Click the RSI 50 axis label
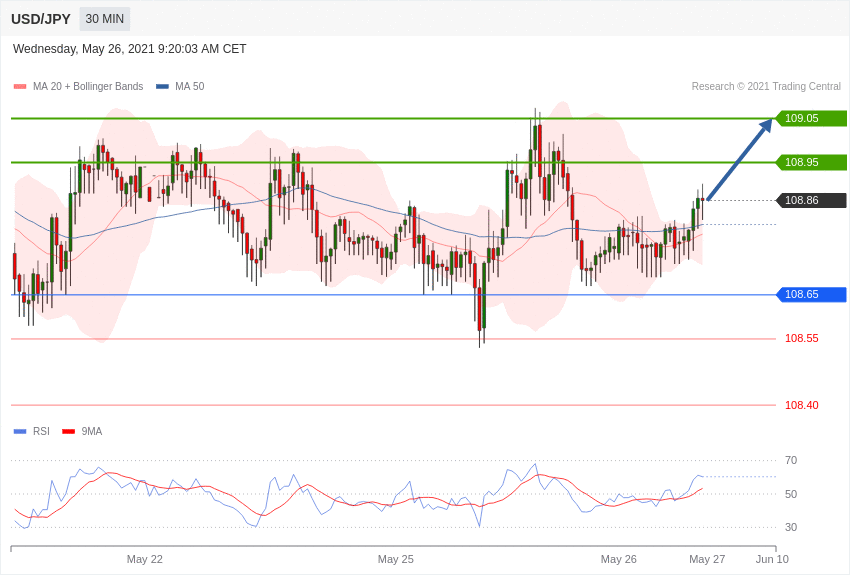 pos(791,494)
